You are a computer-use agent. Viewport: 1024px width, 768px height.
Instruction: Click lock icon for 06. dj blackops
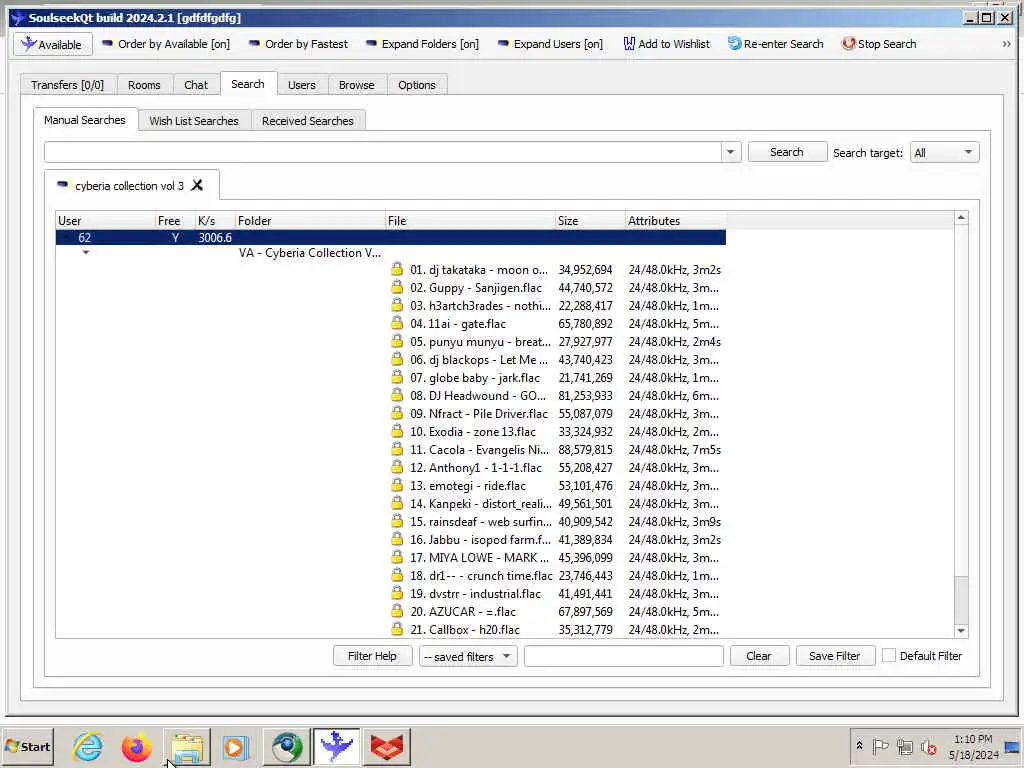coord(397,359)
